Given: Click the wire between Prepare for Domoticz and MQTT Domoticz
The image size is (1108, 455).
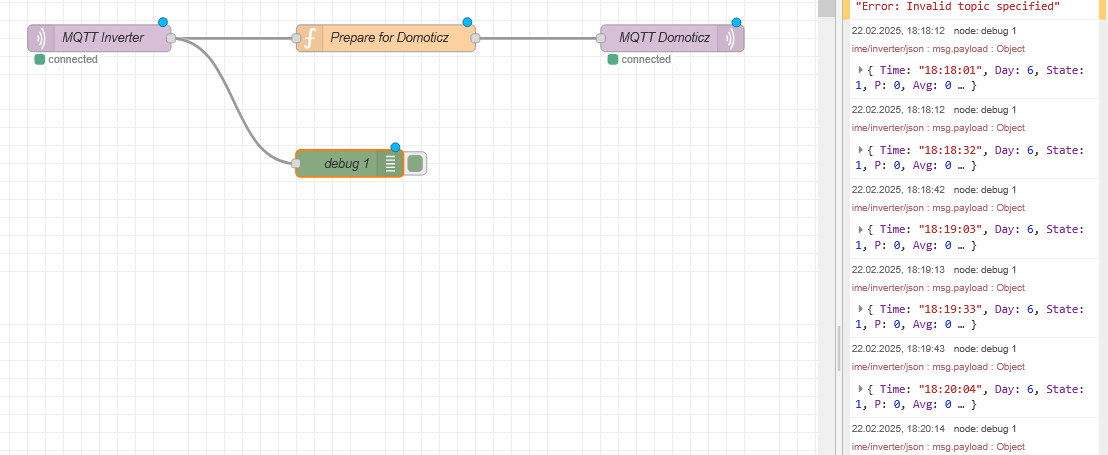Looking at the screenshot, I should 538,38.
